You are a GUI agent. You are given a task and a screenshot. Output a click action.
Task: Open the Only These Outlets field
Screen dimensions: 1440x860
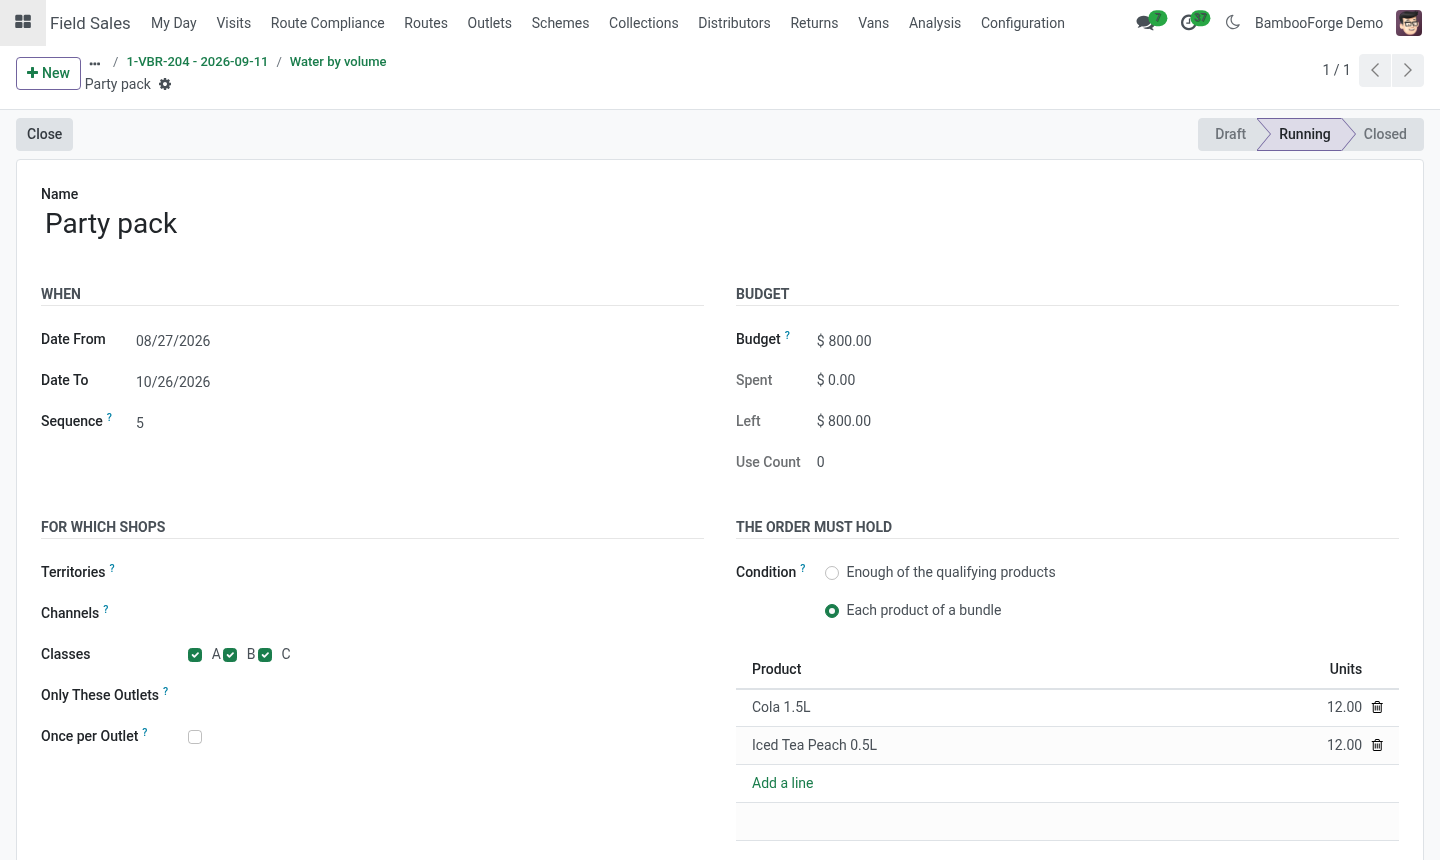pyautogui.click(x=446, y=695)
